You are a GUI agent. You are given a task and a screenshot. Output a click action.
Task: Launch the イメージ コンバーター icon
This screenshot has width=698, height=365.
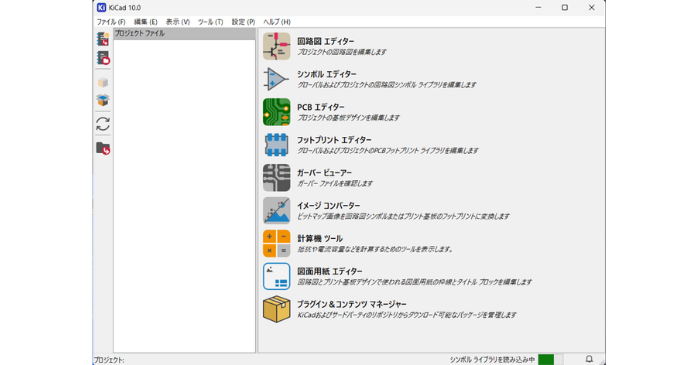pyautogui.click(x=276, y=211)
